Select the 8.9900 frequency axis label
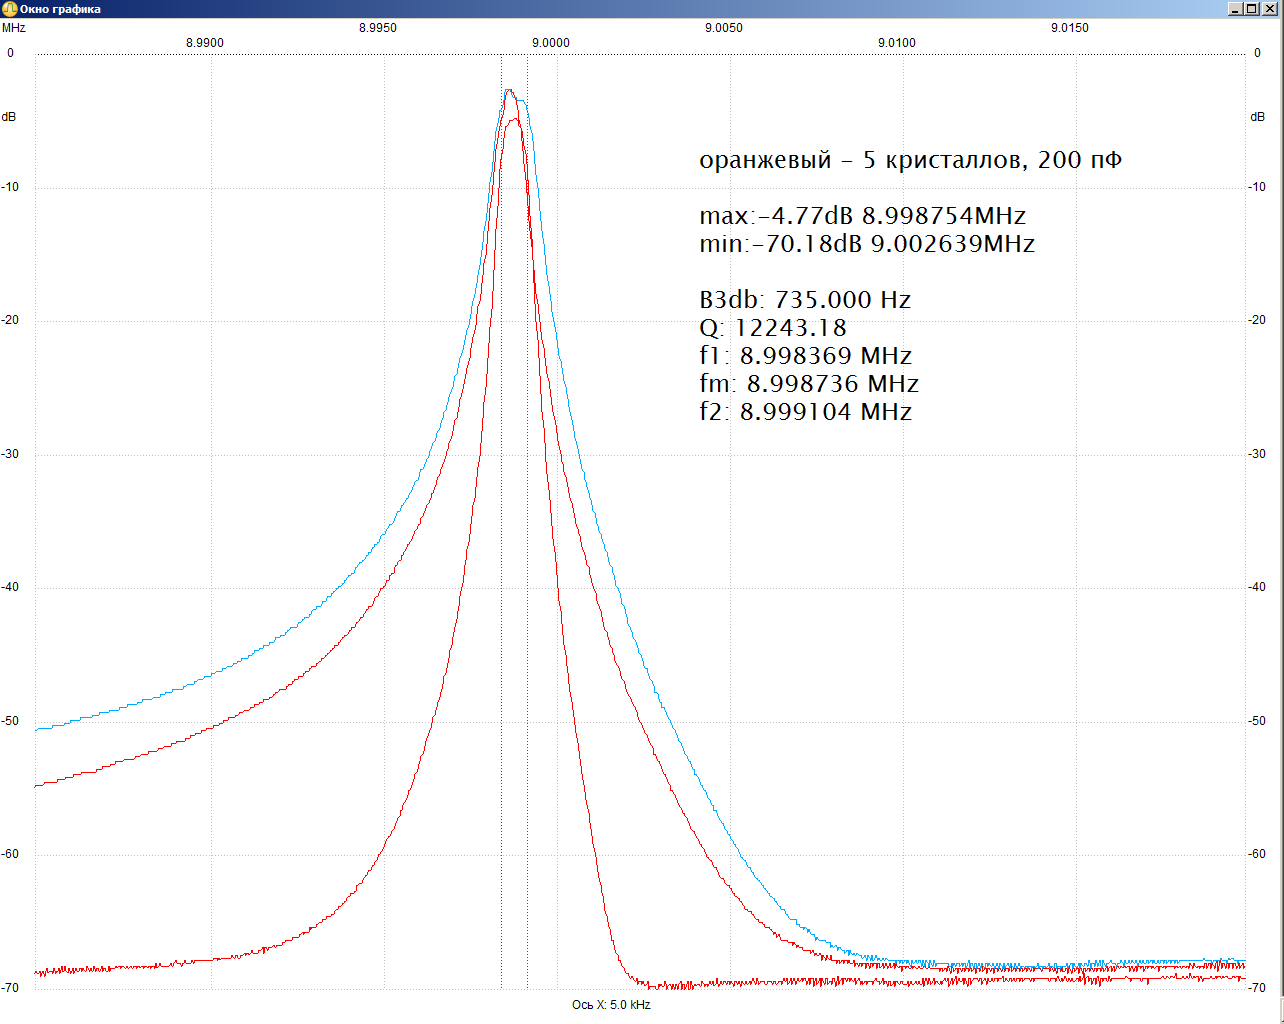1284x1024 pixels. click(205, 43)
